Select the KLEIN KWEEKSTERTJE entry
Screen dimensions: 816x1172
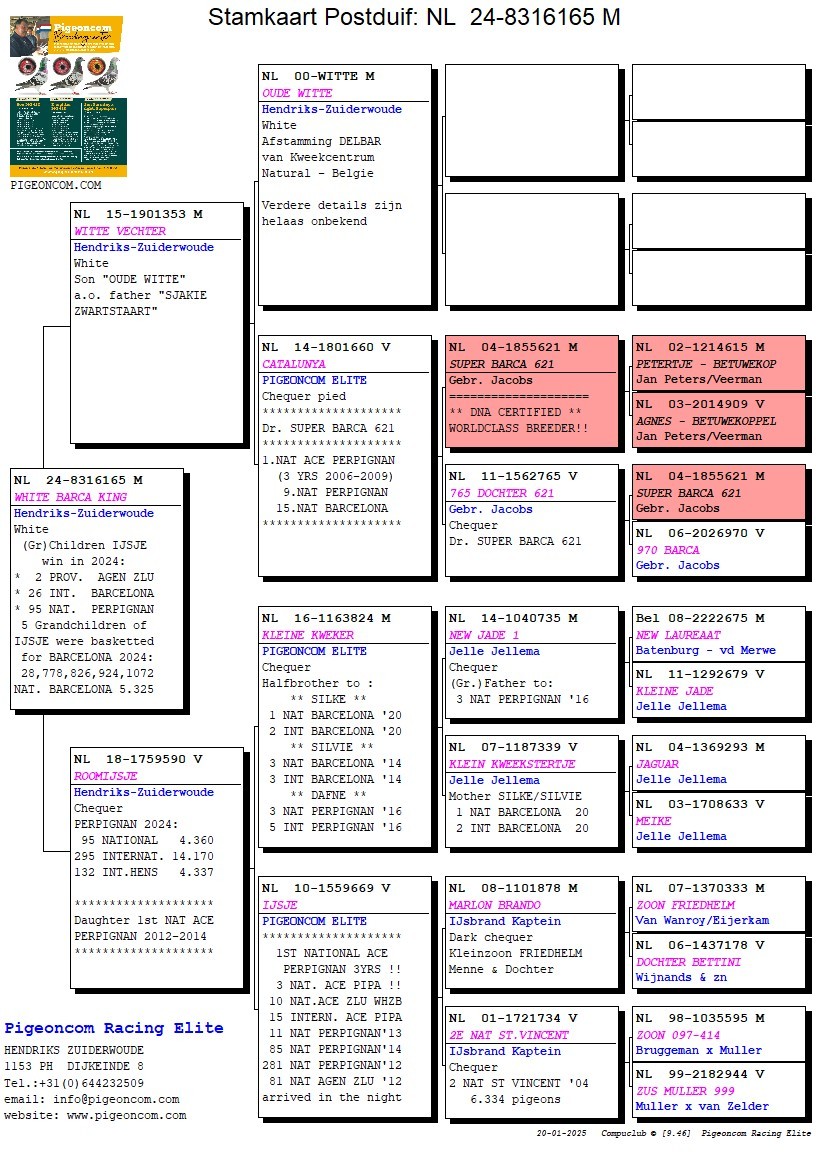tap(512, 764)
